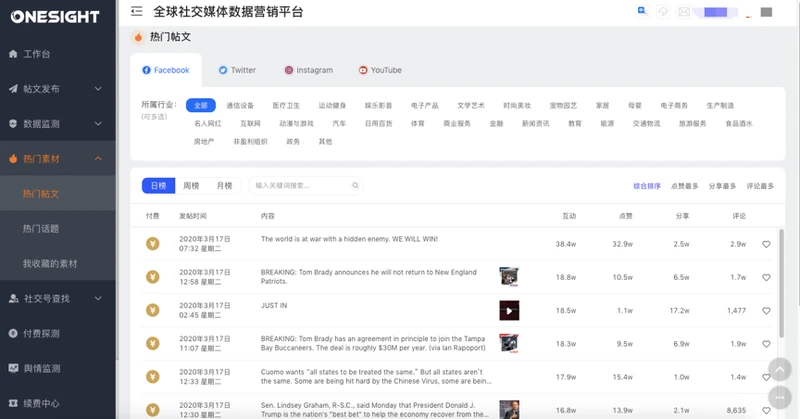Toggle the 医疗卫生 industry filter

click(286, 105)
